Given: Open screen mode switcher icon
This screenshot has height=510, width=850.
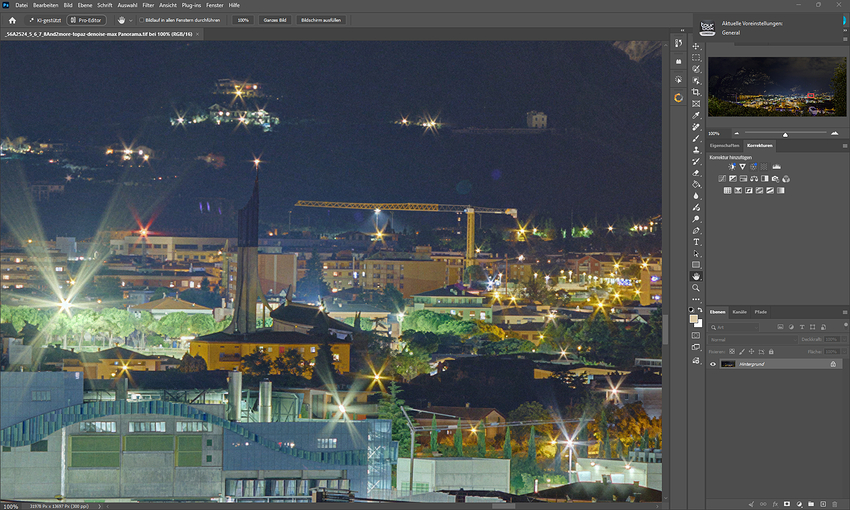Looking at the screenshot, I should [x=696, y=347].
